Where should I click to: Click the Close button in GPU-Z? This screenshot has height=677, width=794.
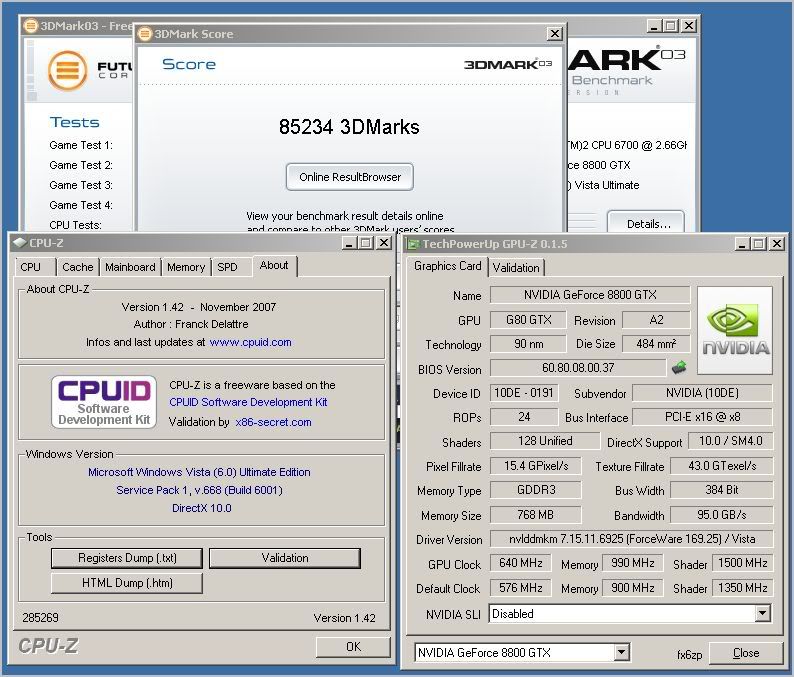point(745,653)
